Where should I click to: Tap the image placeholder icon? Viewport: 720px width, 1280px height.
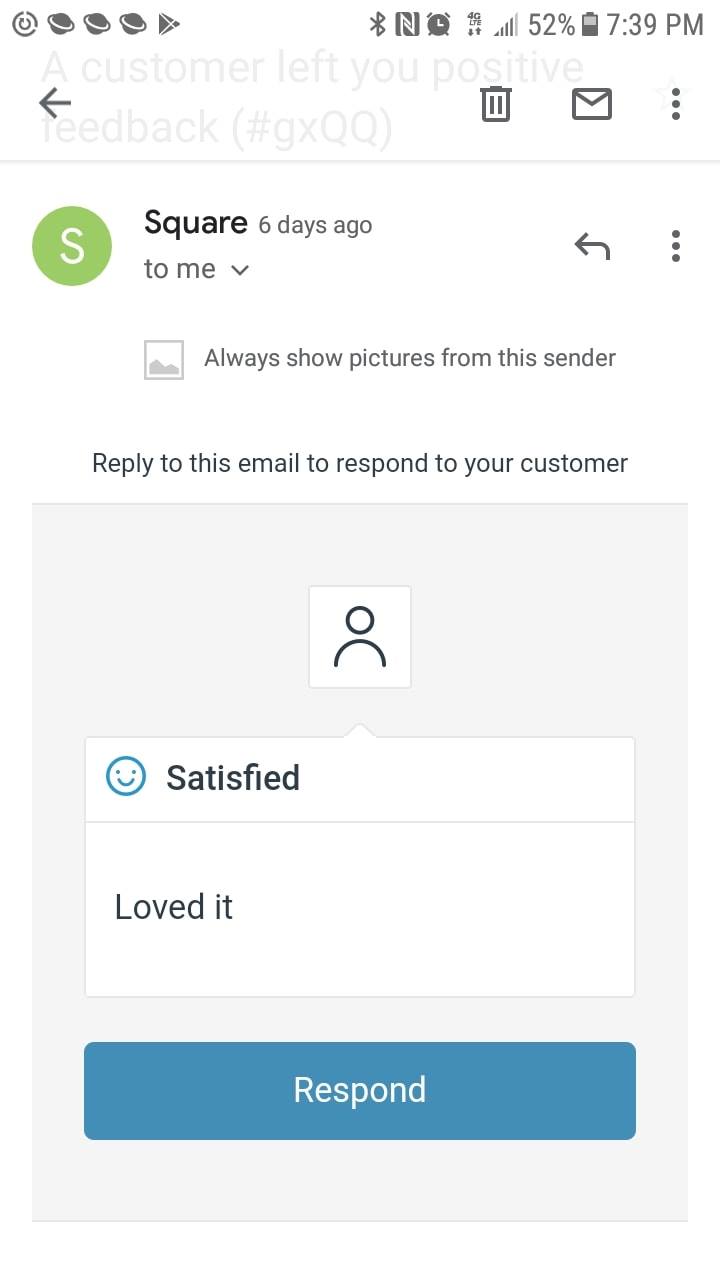click(164, 359)
